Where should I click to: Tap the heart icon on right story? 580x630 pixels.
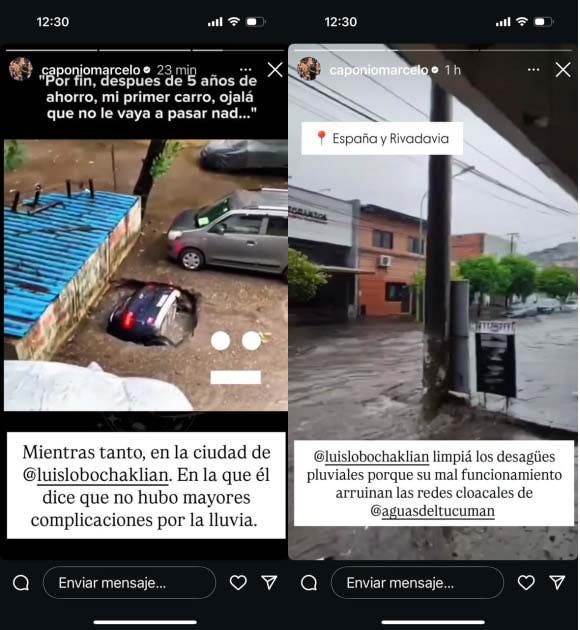(526, 582)
